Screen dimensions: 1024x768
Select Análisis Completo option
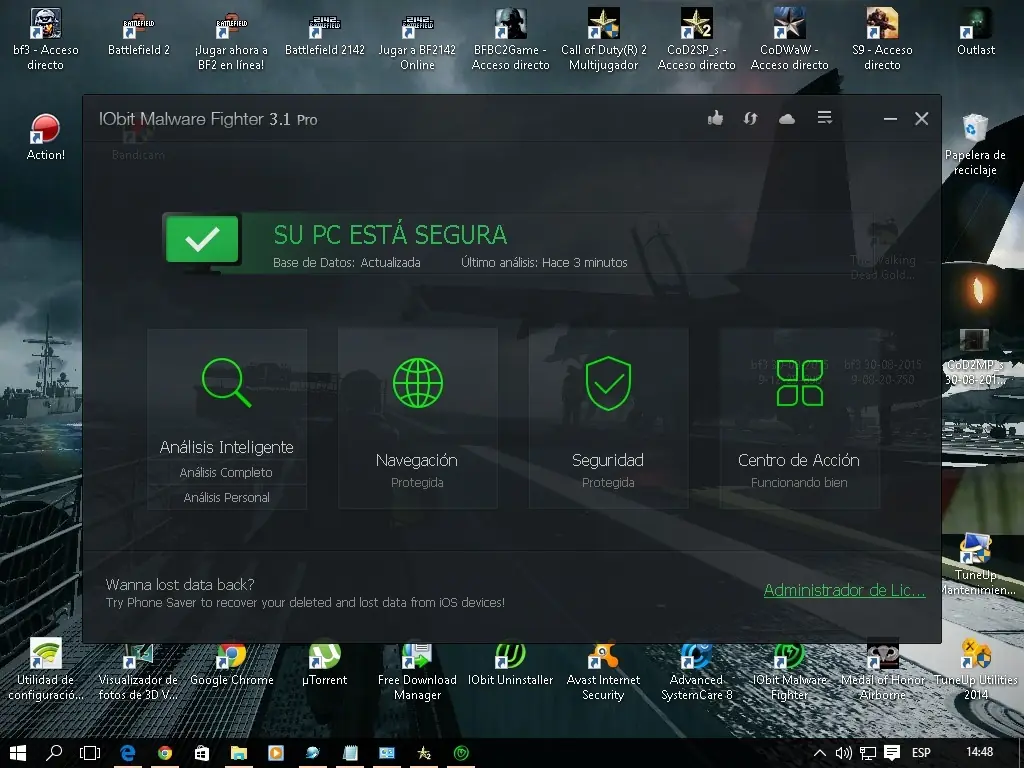[226, 472]
